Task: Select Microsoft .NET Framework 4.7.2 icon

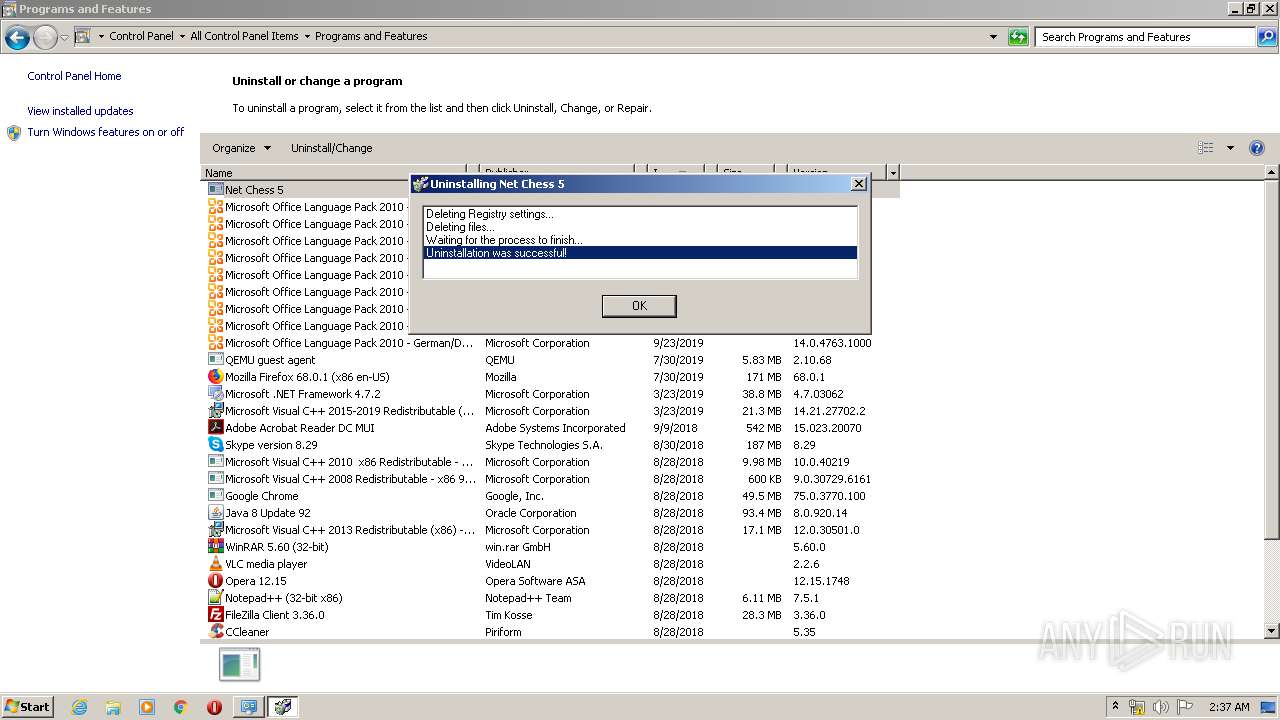Action: 215,394
